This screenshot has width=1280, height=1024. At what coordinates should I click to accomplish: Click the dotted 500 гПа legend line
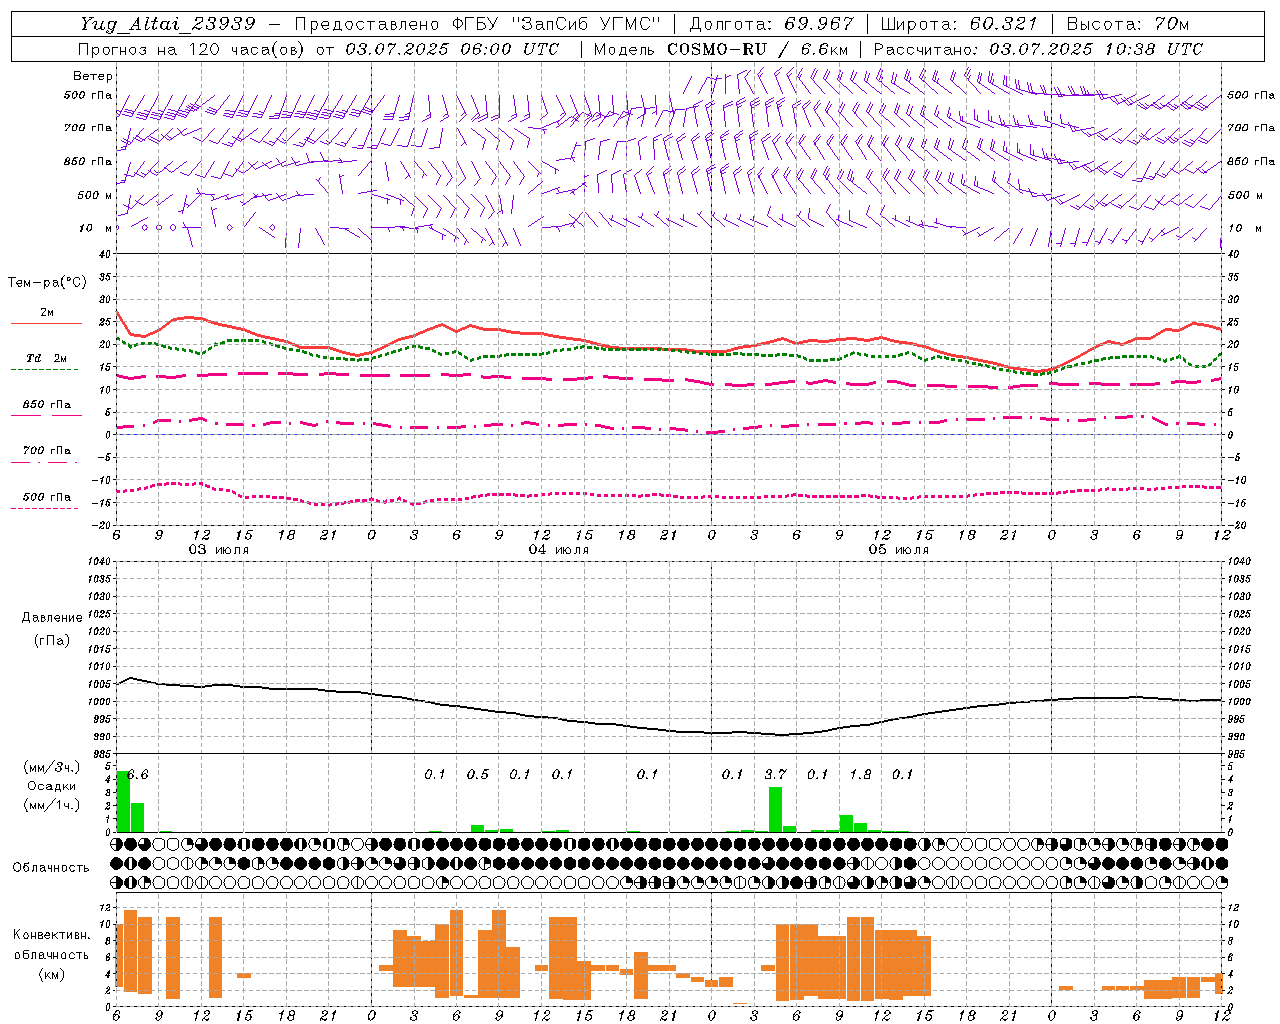pos(44,508)
